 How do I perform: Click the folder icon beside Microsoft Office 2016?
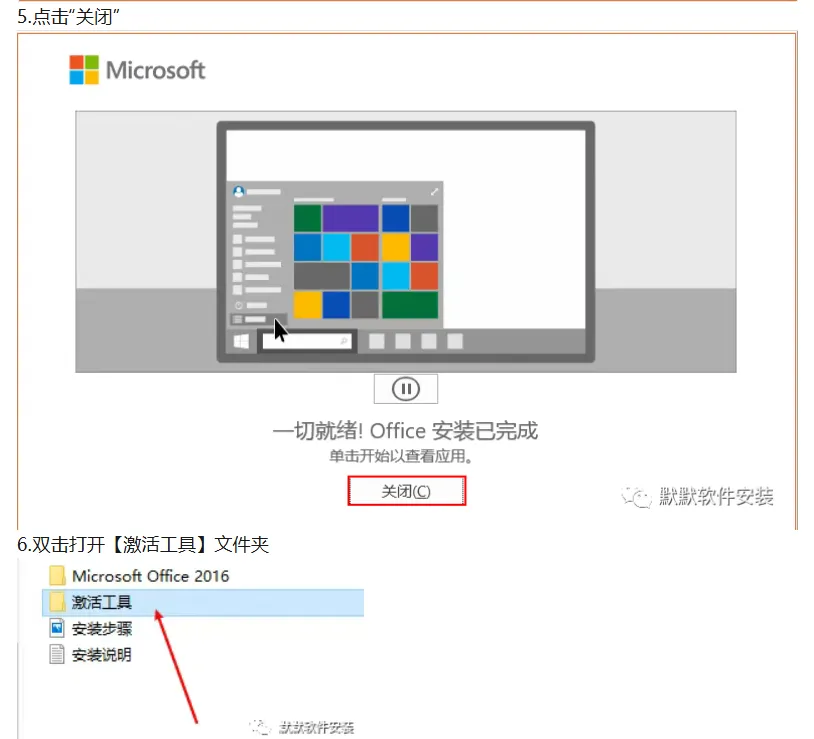[57, 576]
